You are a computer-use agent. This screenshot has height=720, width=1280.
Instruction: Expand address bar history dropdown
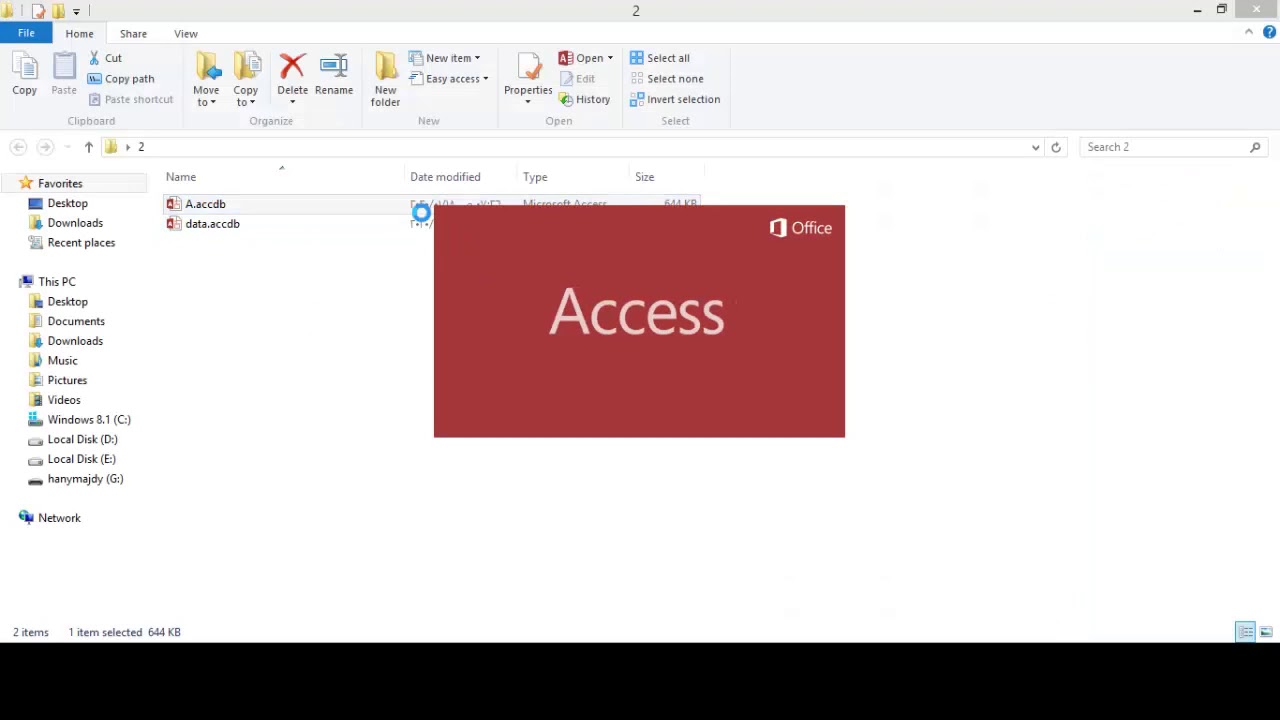click(x=1035, y=147)
